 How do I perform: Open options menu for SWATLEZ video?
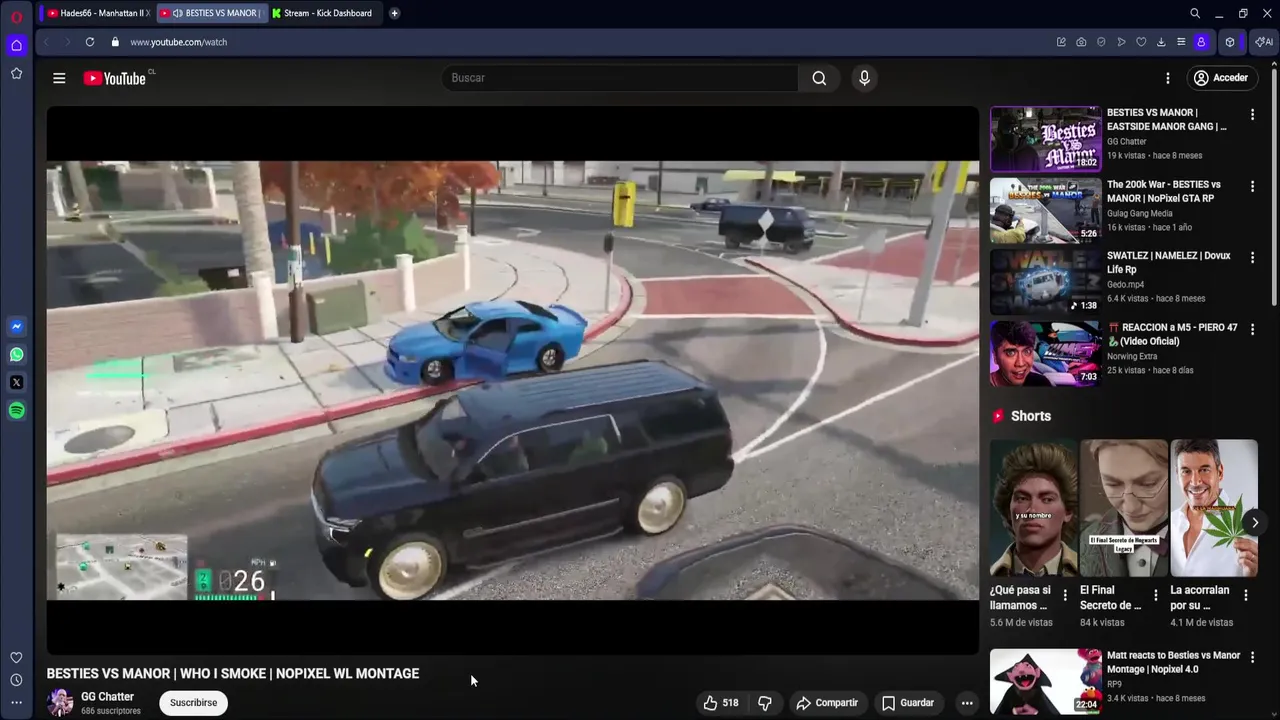coord(1252,258)
